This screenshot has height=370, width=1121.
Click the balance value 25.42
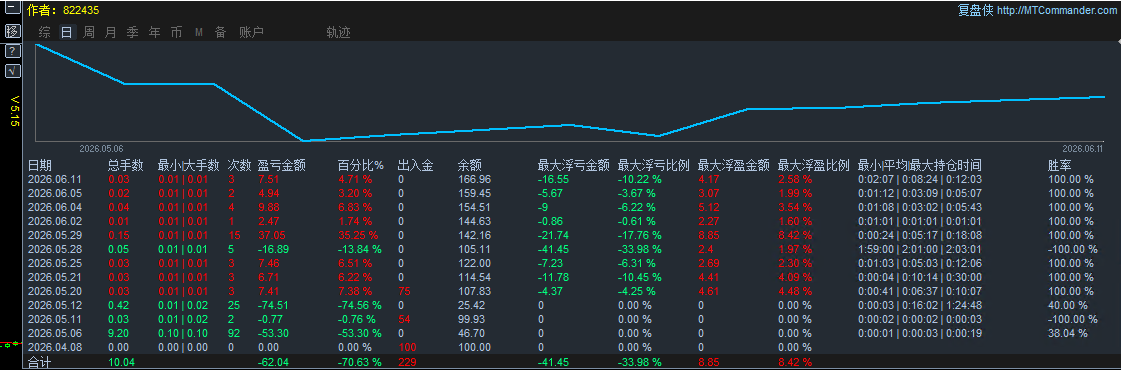point(472,305)
